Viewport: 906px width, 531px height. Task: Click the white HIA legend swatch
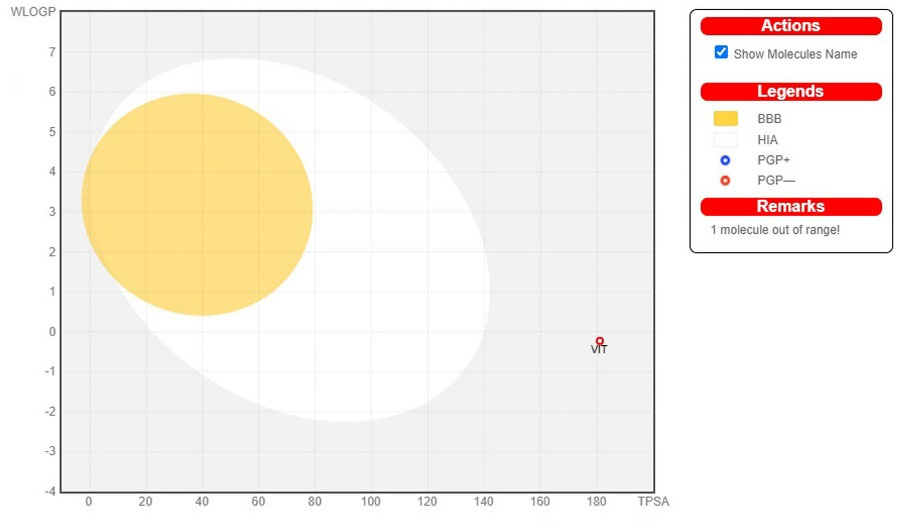coord(725,140)
